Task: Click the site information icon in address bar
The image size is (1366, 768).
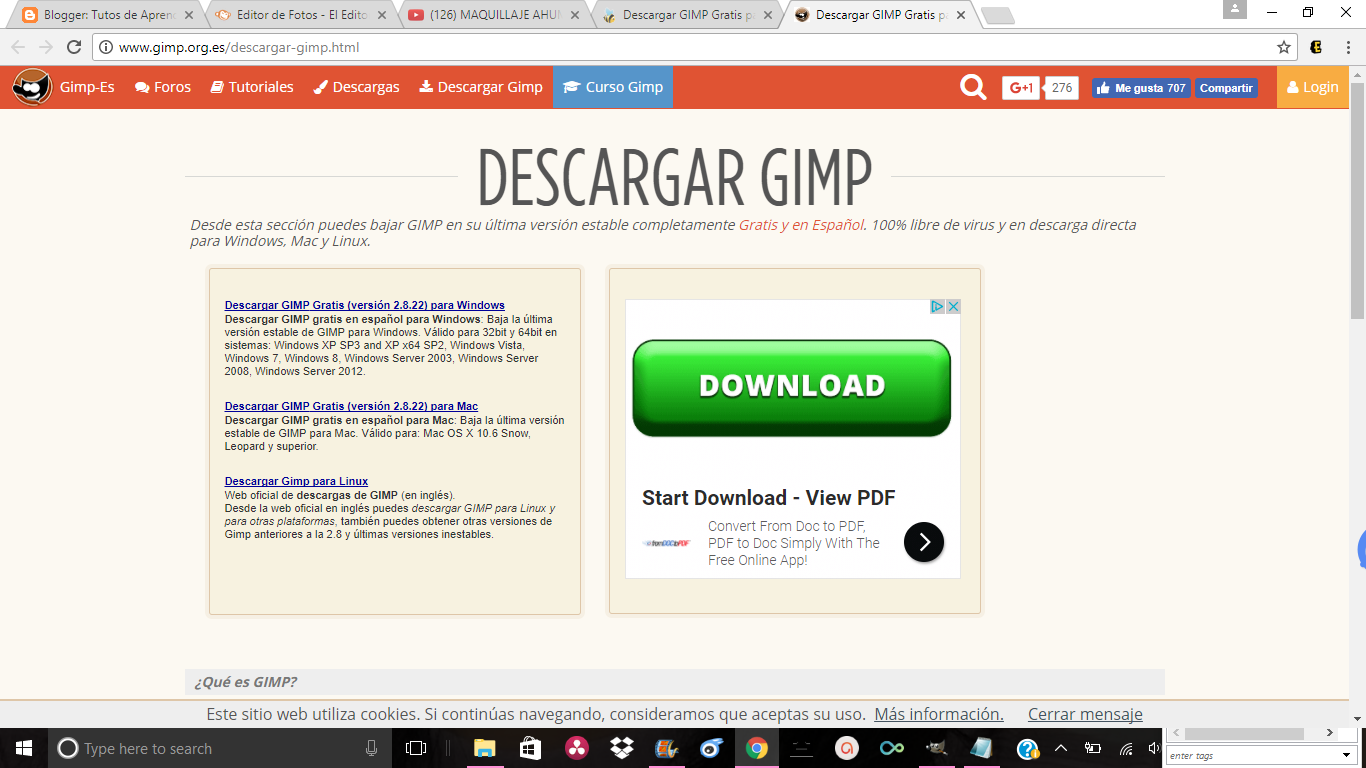Action: pyautogui.click(x=106, y=47)
